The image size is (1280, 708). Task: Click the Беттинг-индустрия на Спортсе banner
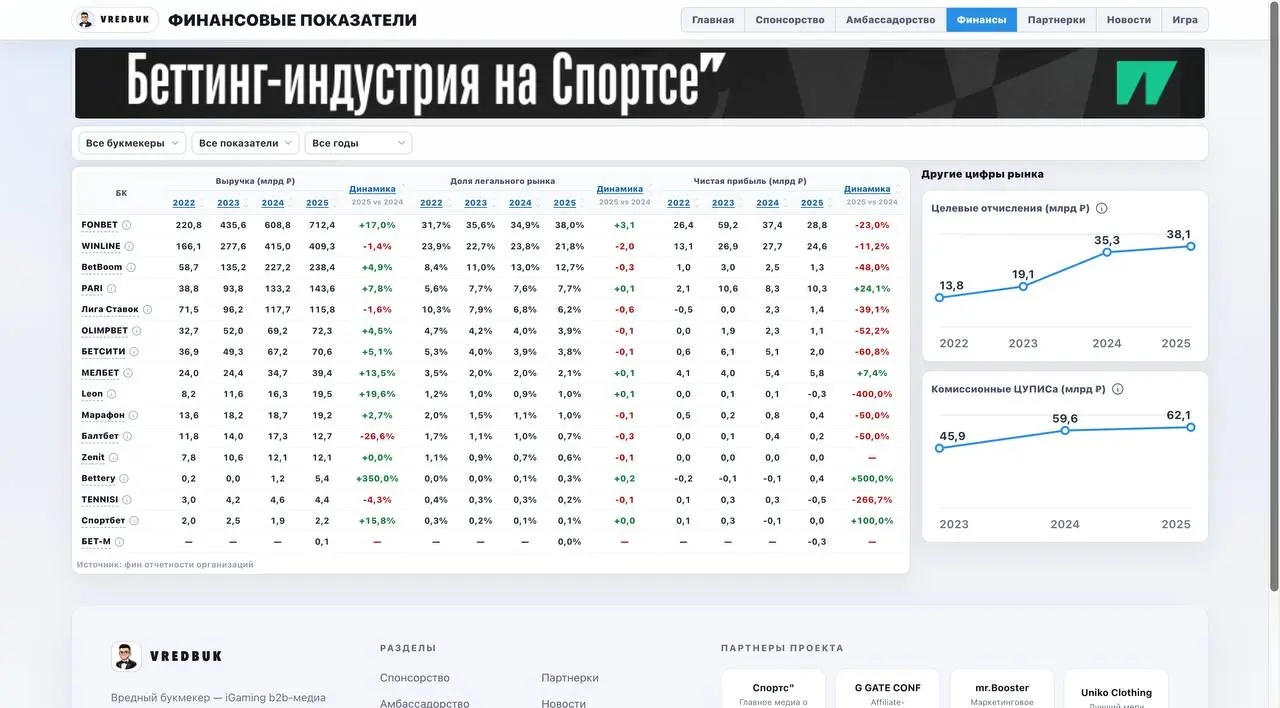click(x=640, y=83)
